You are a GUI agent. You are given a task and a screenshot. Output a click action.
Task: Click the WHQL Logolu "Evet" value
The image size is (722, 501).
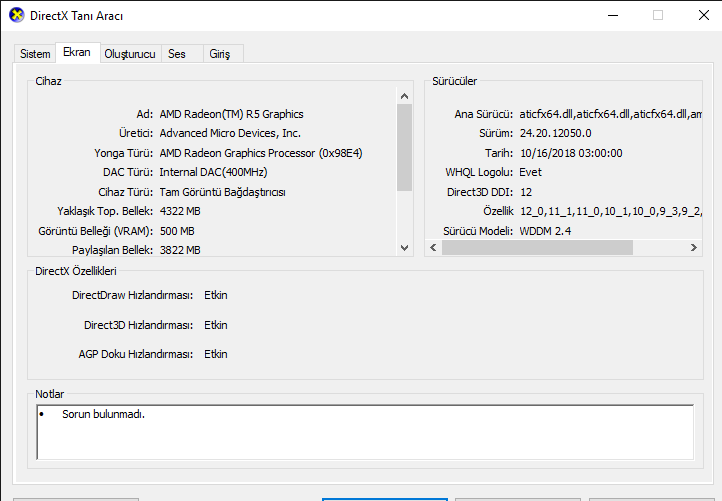click(x=530, y=172)
